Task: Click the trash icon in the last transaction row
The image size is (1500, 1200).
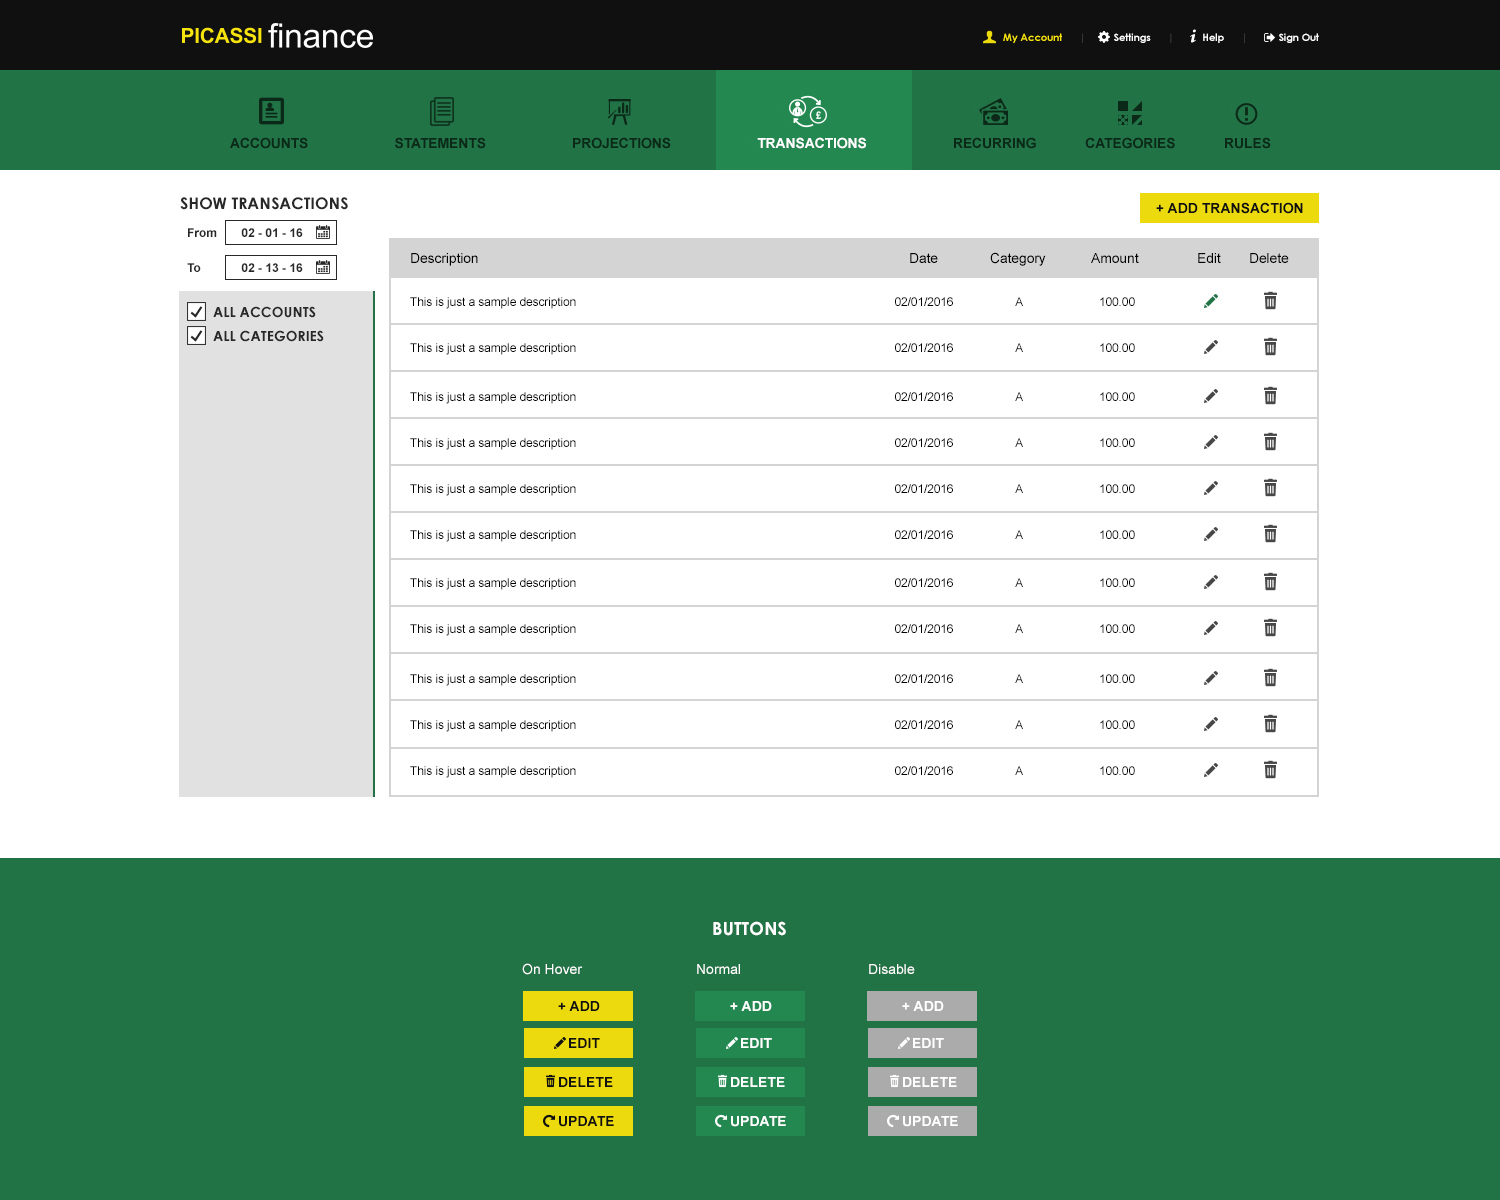Action: 1270,770
